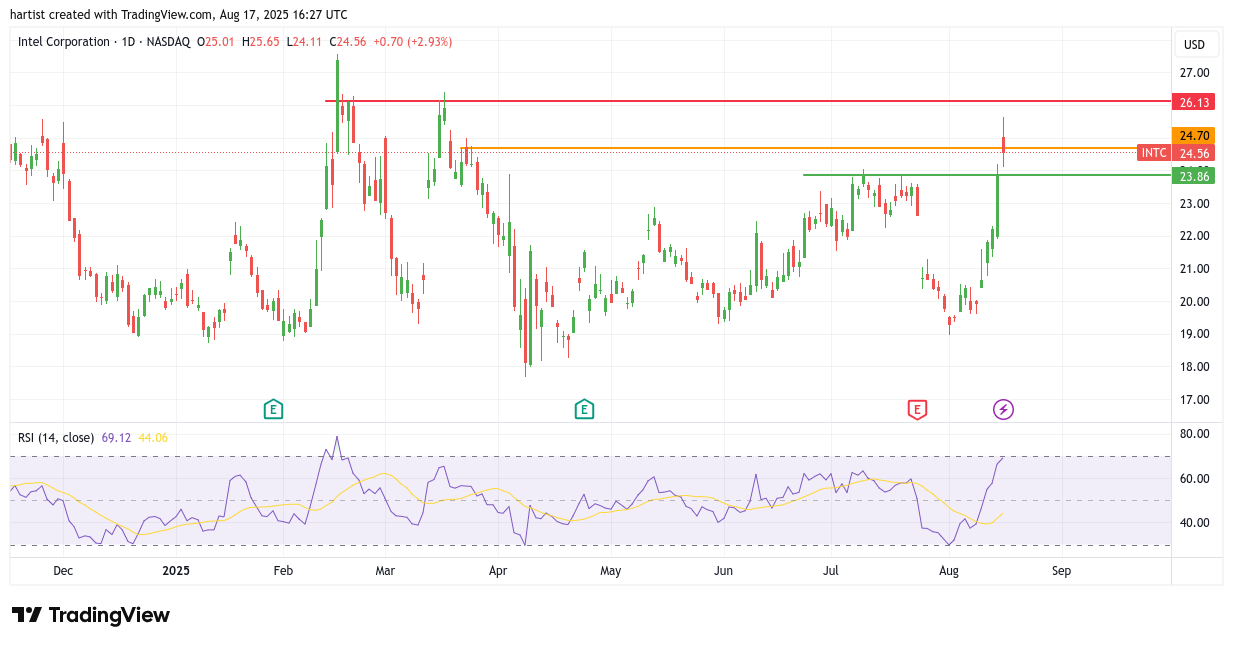
Task: Click the RSI moving average value 44.06
Action: (x=153, y=437)
